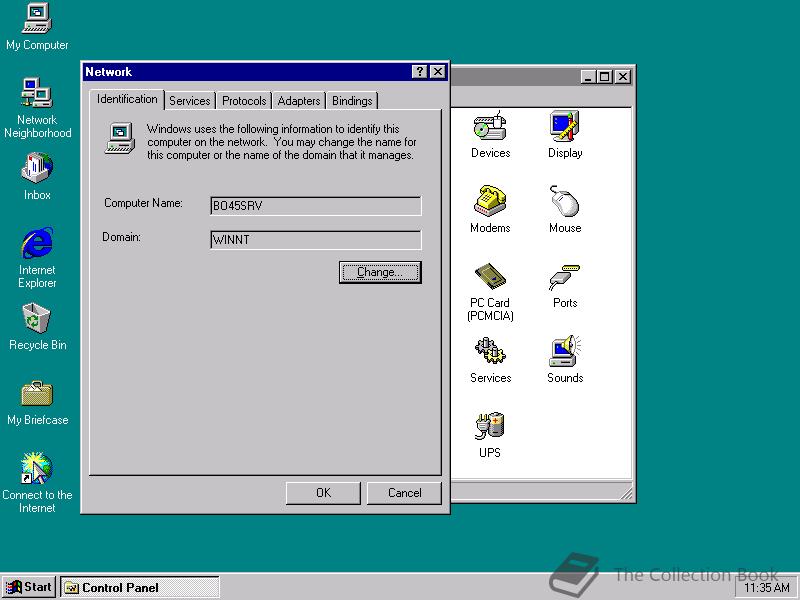
Task: Select the Identification tab
Action: click(x=127, y=99)
